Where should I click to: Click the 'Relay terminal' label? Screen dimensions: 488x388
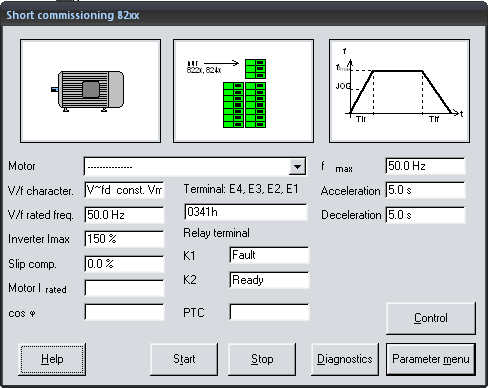tap(216, 233)
